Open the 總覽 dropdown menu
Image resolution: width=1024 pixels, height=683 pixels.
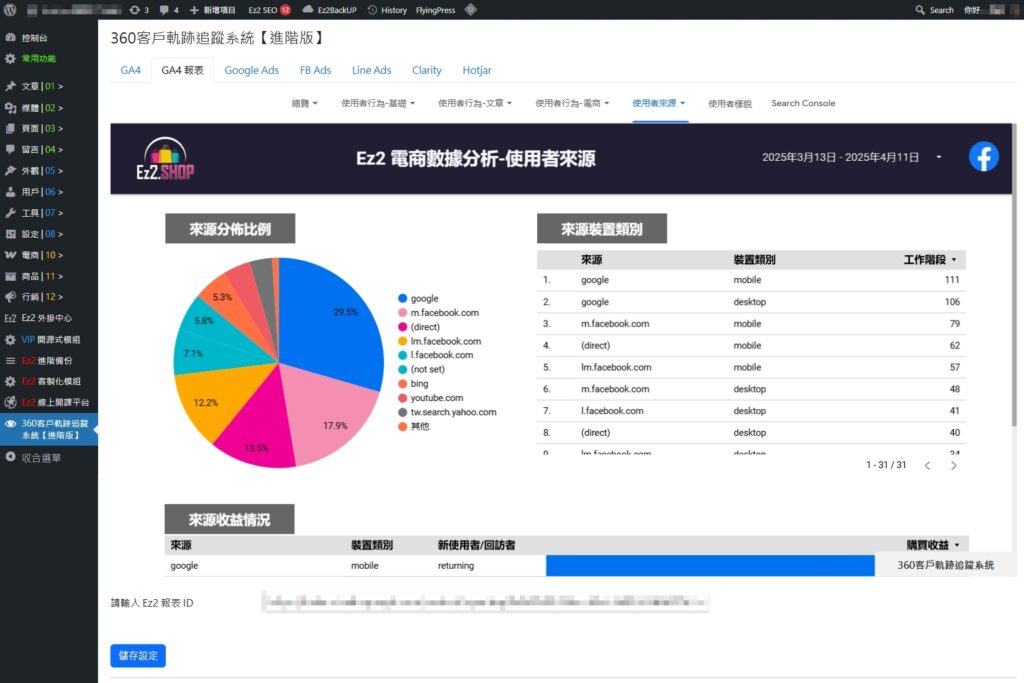click(x=304, y=103)
